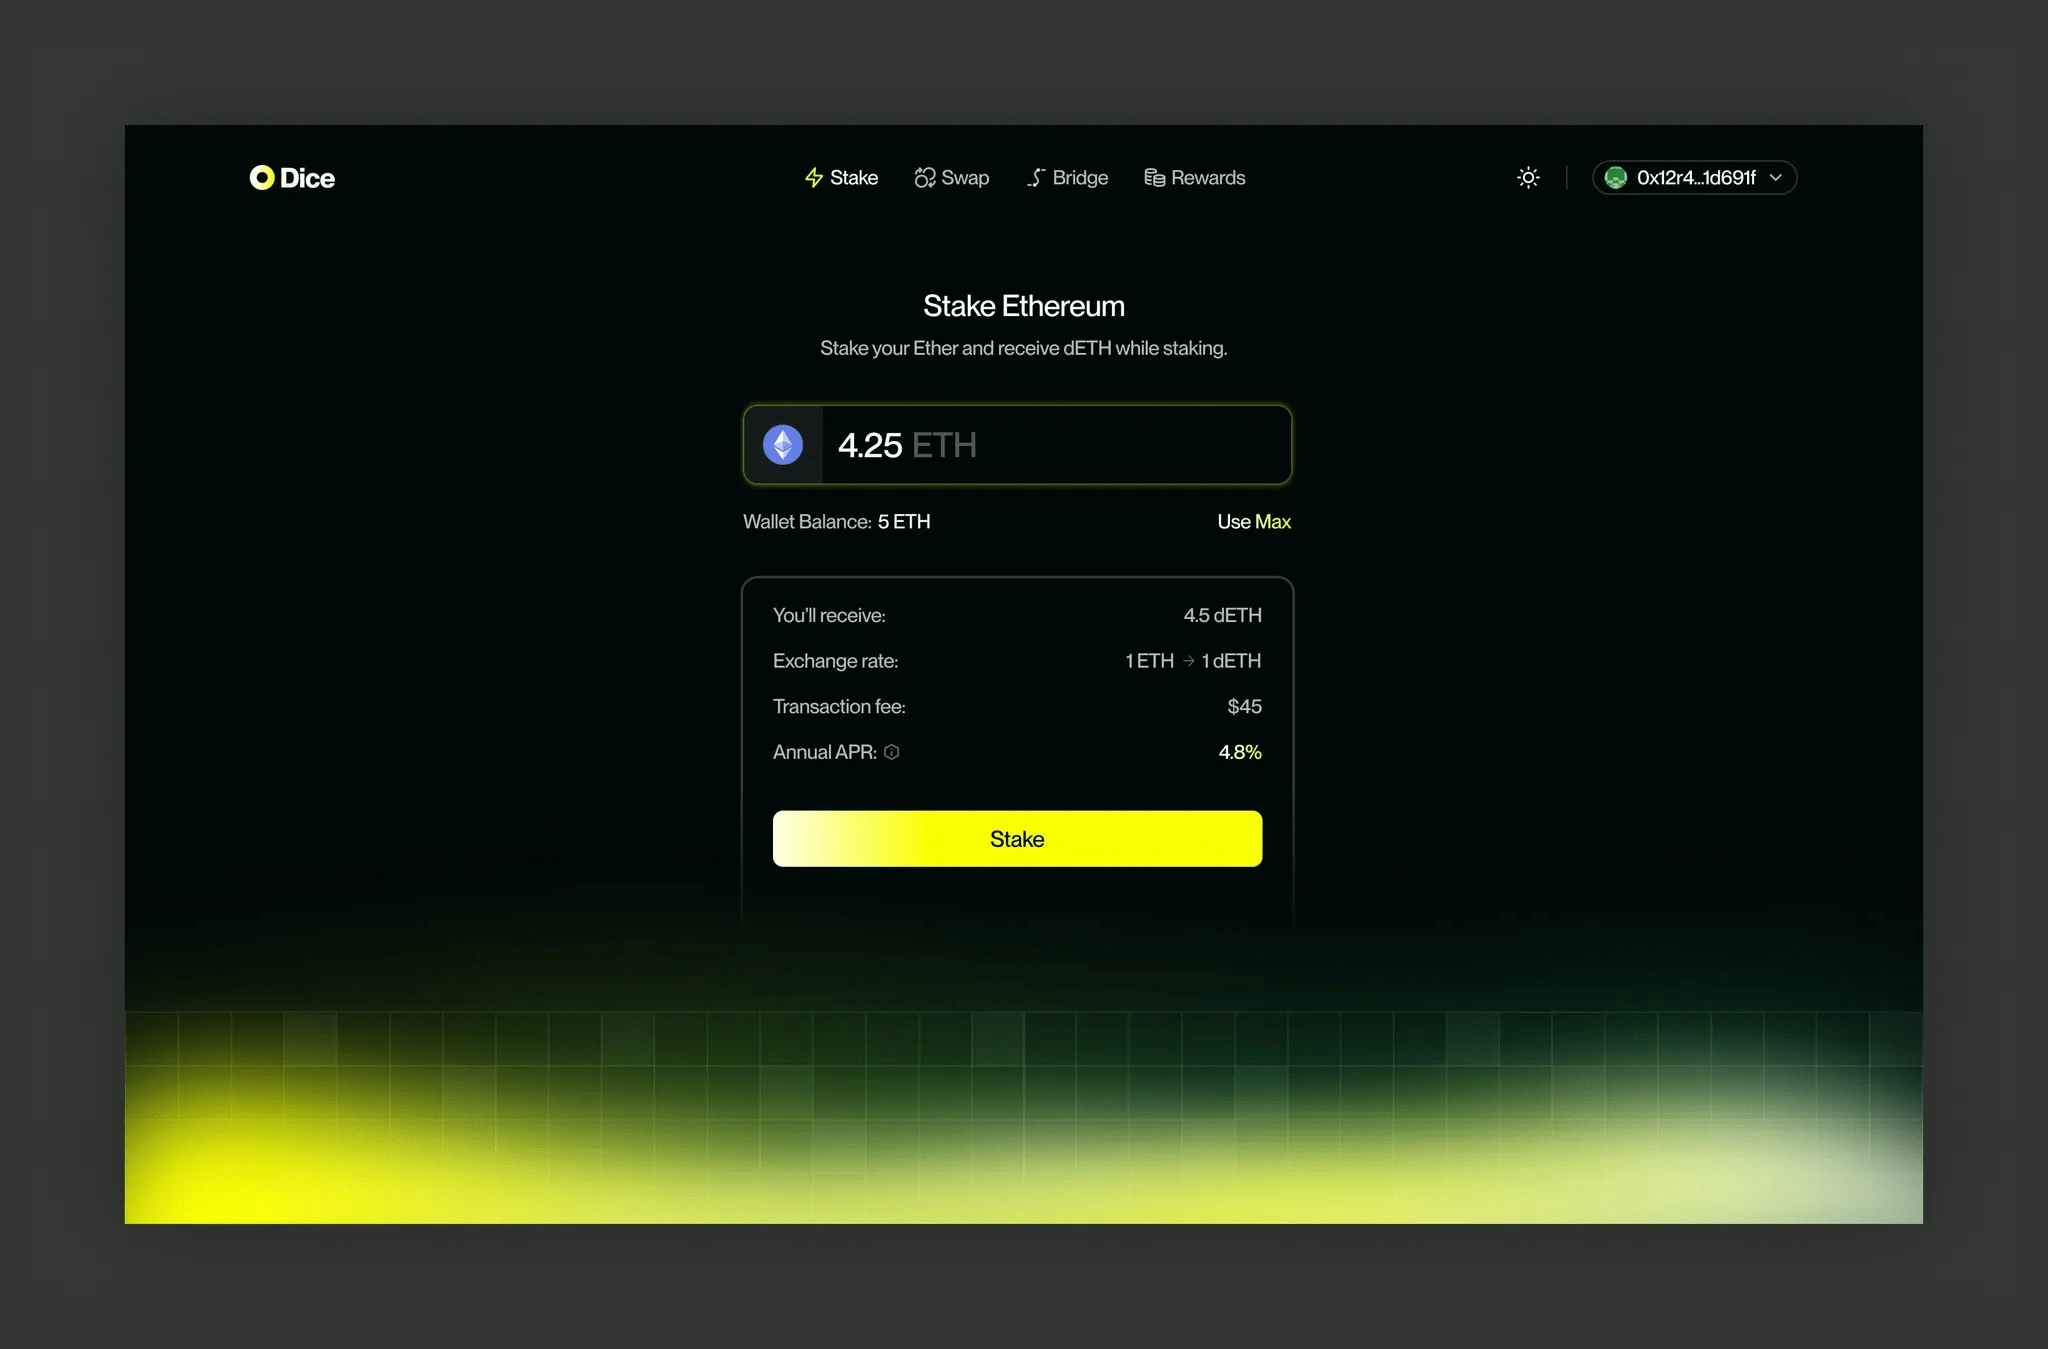Click the 4.8% APR value
This screenshot has height=1349, width=2048.
pyautogui.click(x=1240, y=752)
